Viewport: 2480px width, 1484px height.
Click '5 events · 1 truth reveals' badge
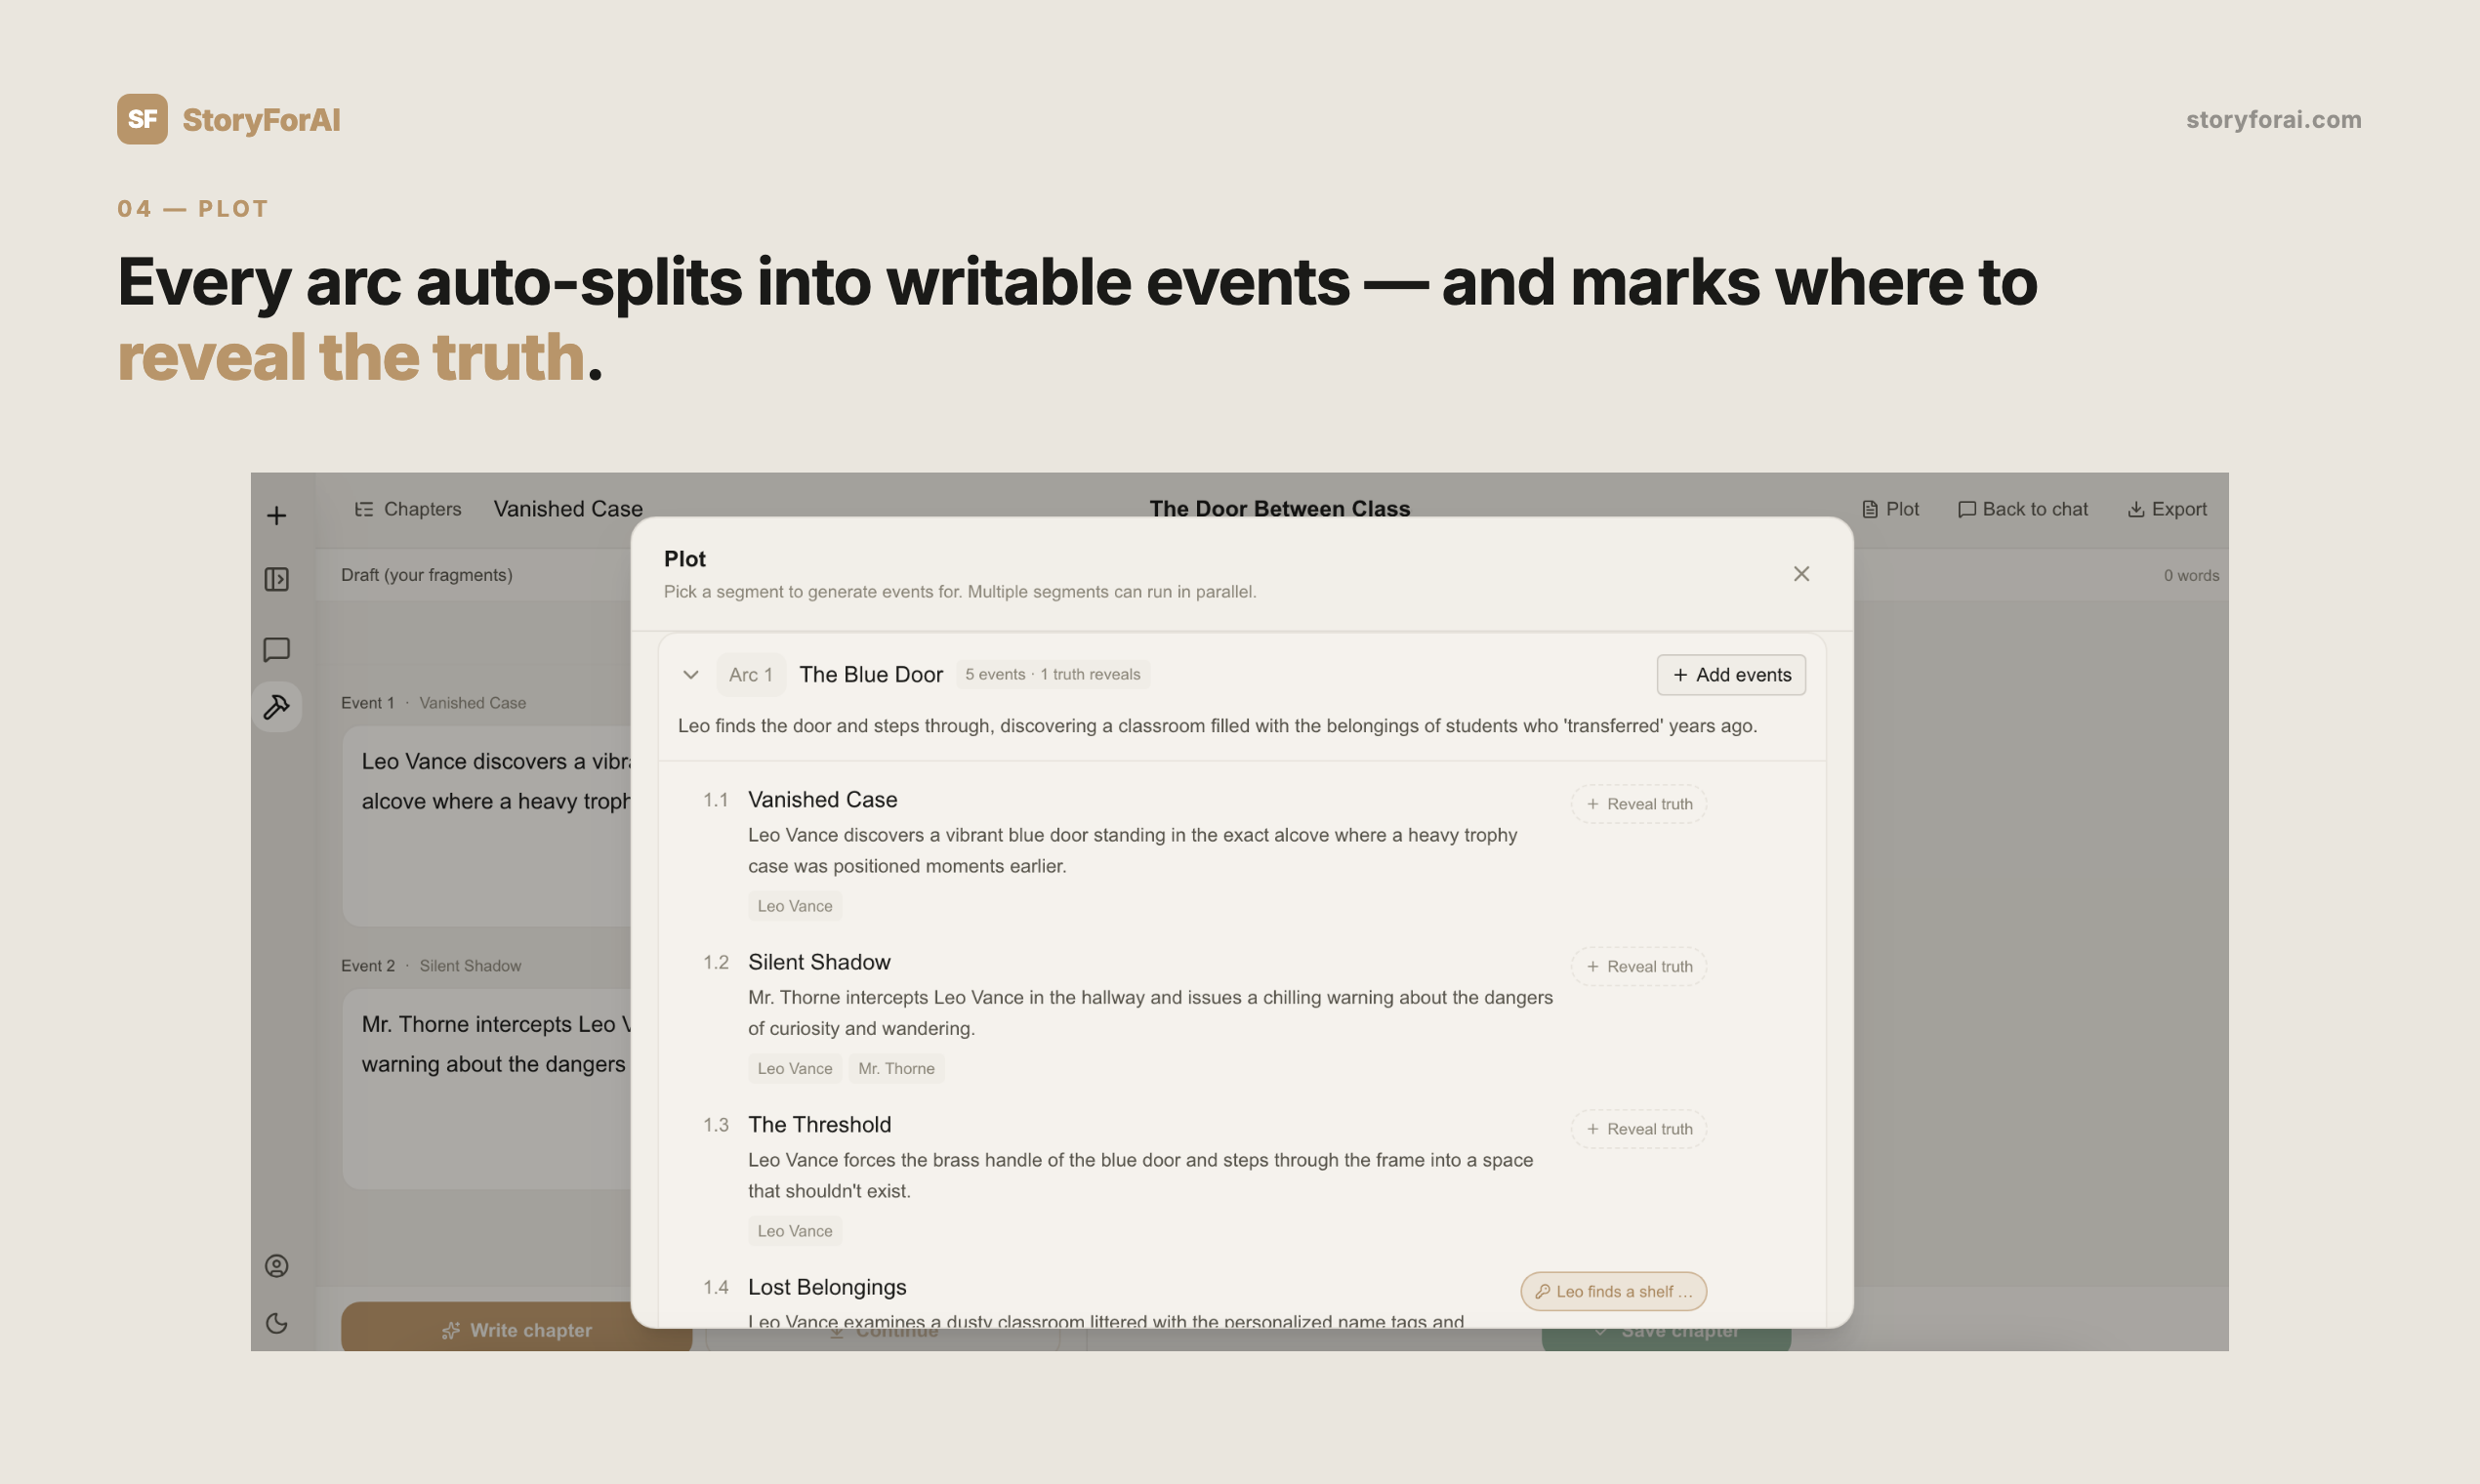pyautogui.click(x=1052, y=675)
